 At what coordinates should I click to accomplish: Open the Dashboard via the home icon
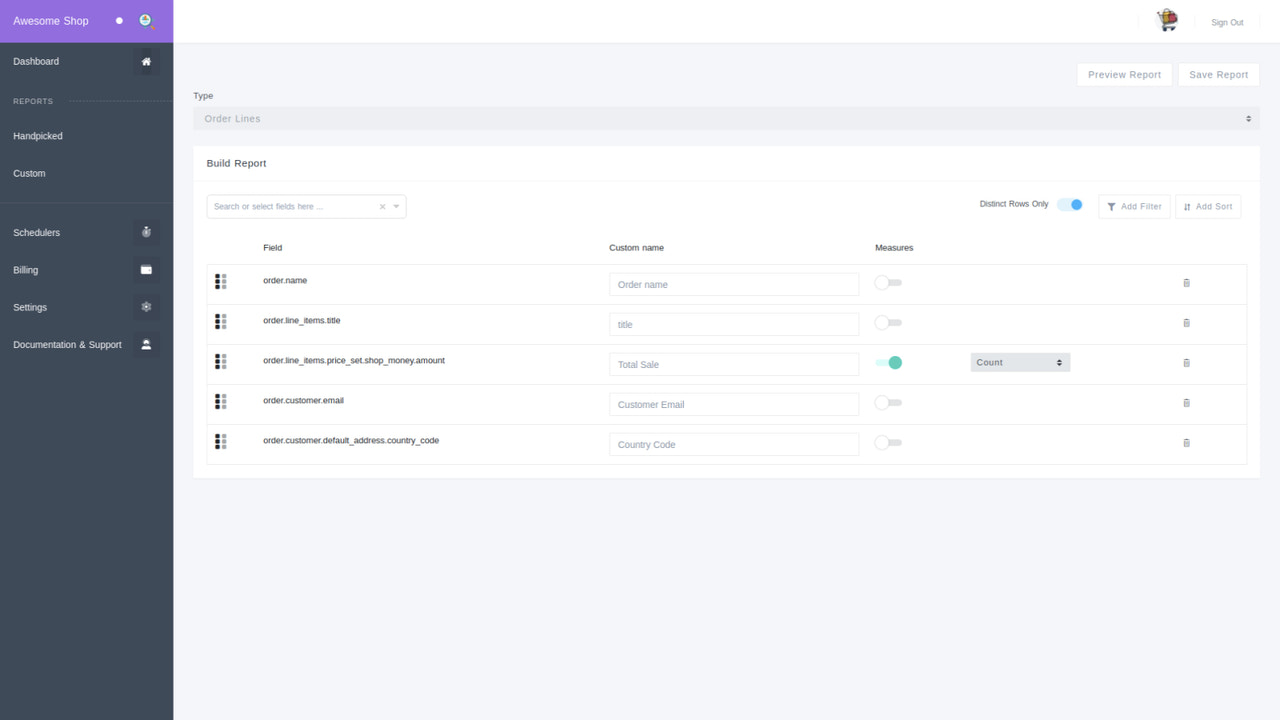[146, 61]
